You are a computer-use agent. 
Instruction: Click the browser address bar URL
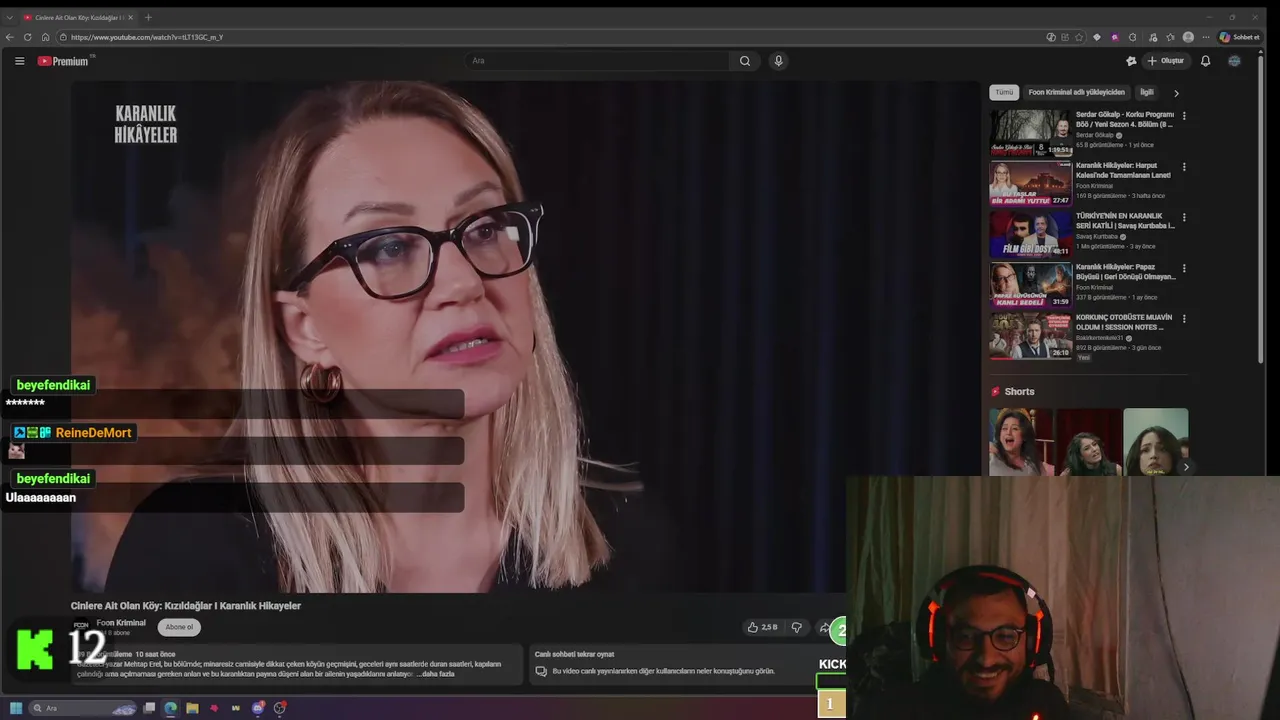pyautogui.click(x=147, y=37)
